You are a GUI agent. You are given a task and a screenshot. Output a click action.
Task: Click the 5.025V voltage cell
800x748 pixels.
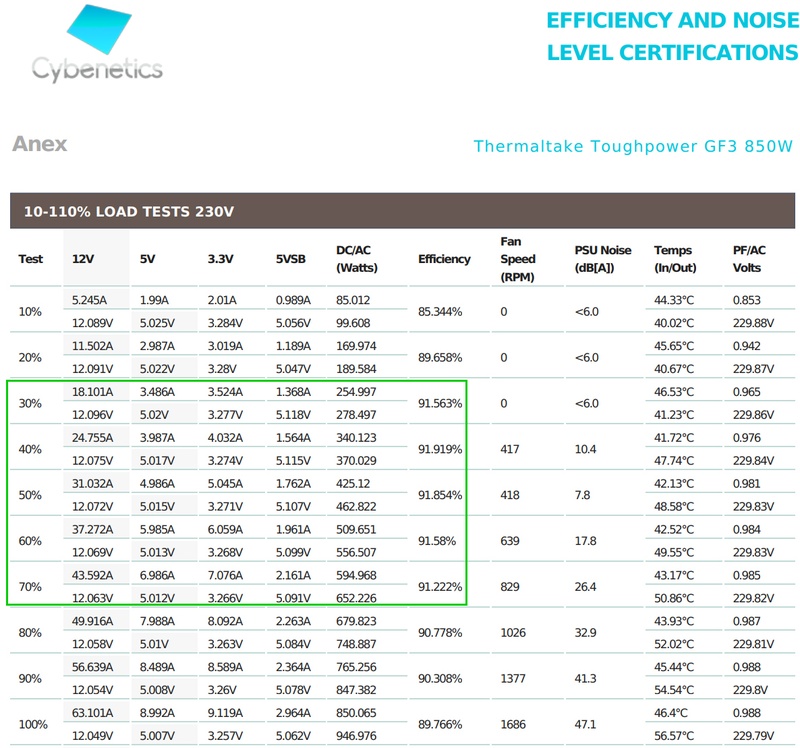click(x=157, y=323)
